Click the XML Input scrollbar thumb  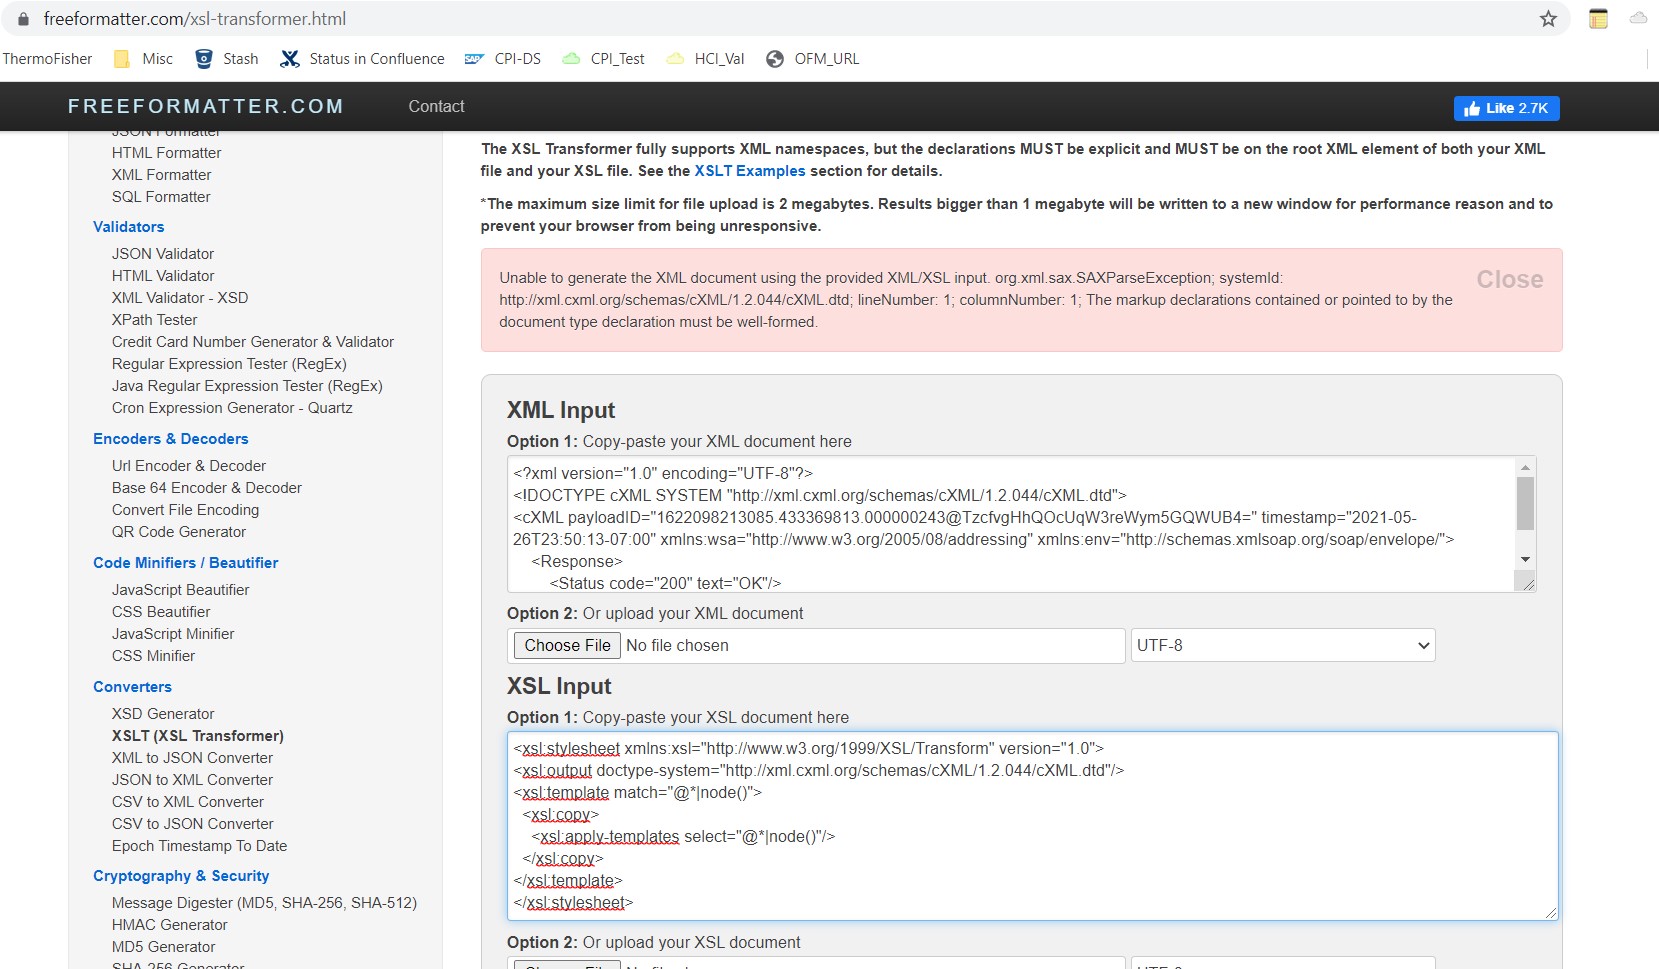tap(1525, 503)
